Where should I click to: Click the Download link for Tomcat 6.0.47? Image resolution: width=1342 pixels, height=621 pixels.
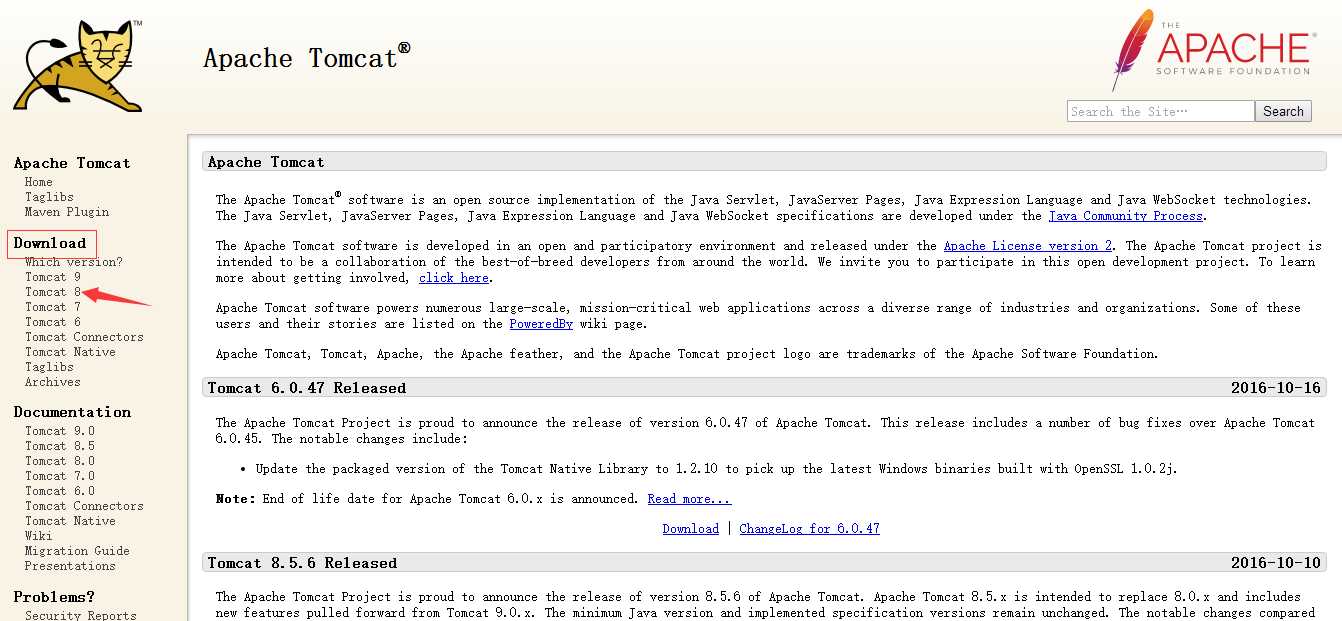click(x=690, y=529)
